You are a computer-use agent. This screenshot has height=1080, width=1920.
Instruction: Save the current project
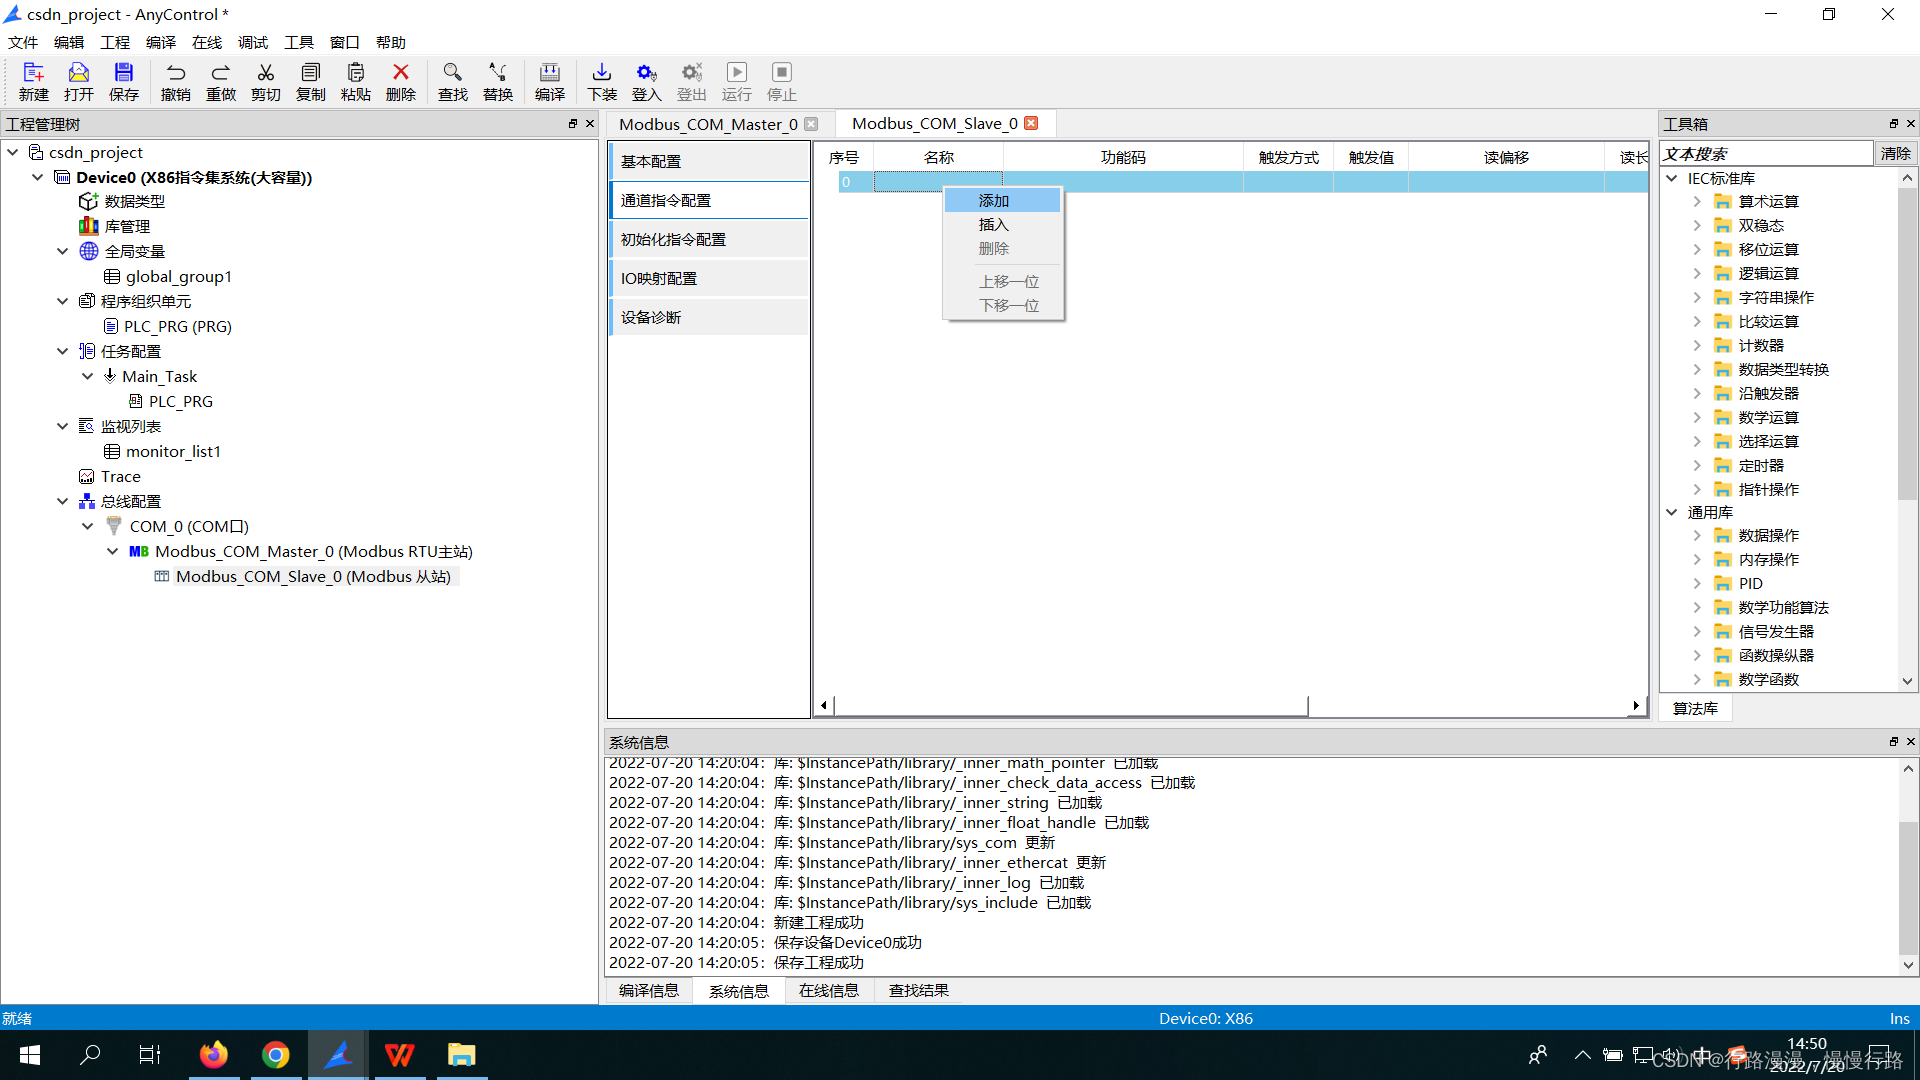123,80
